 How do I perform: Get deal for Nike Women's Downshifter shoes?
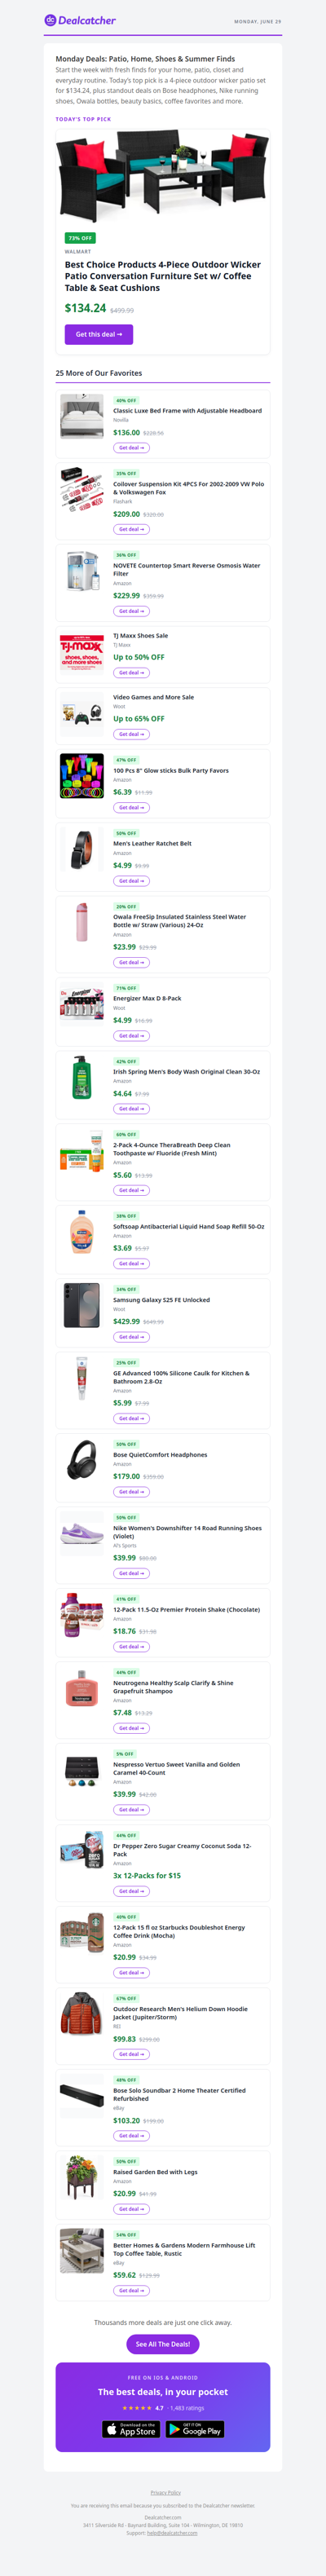(131, 1573)
